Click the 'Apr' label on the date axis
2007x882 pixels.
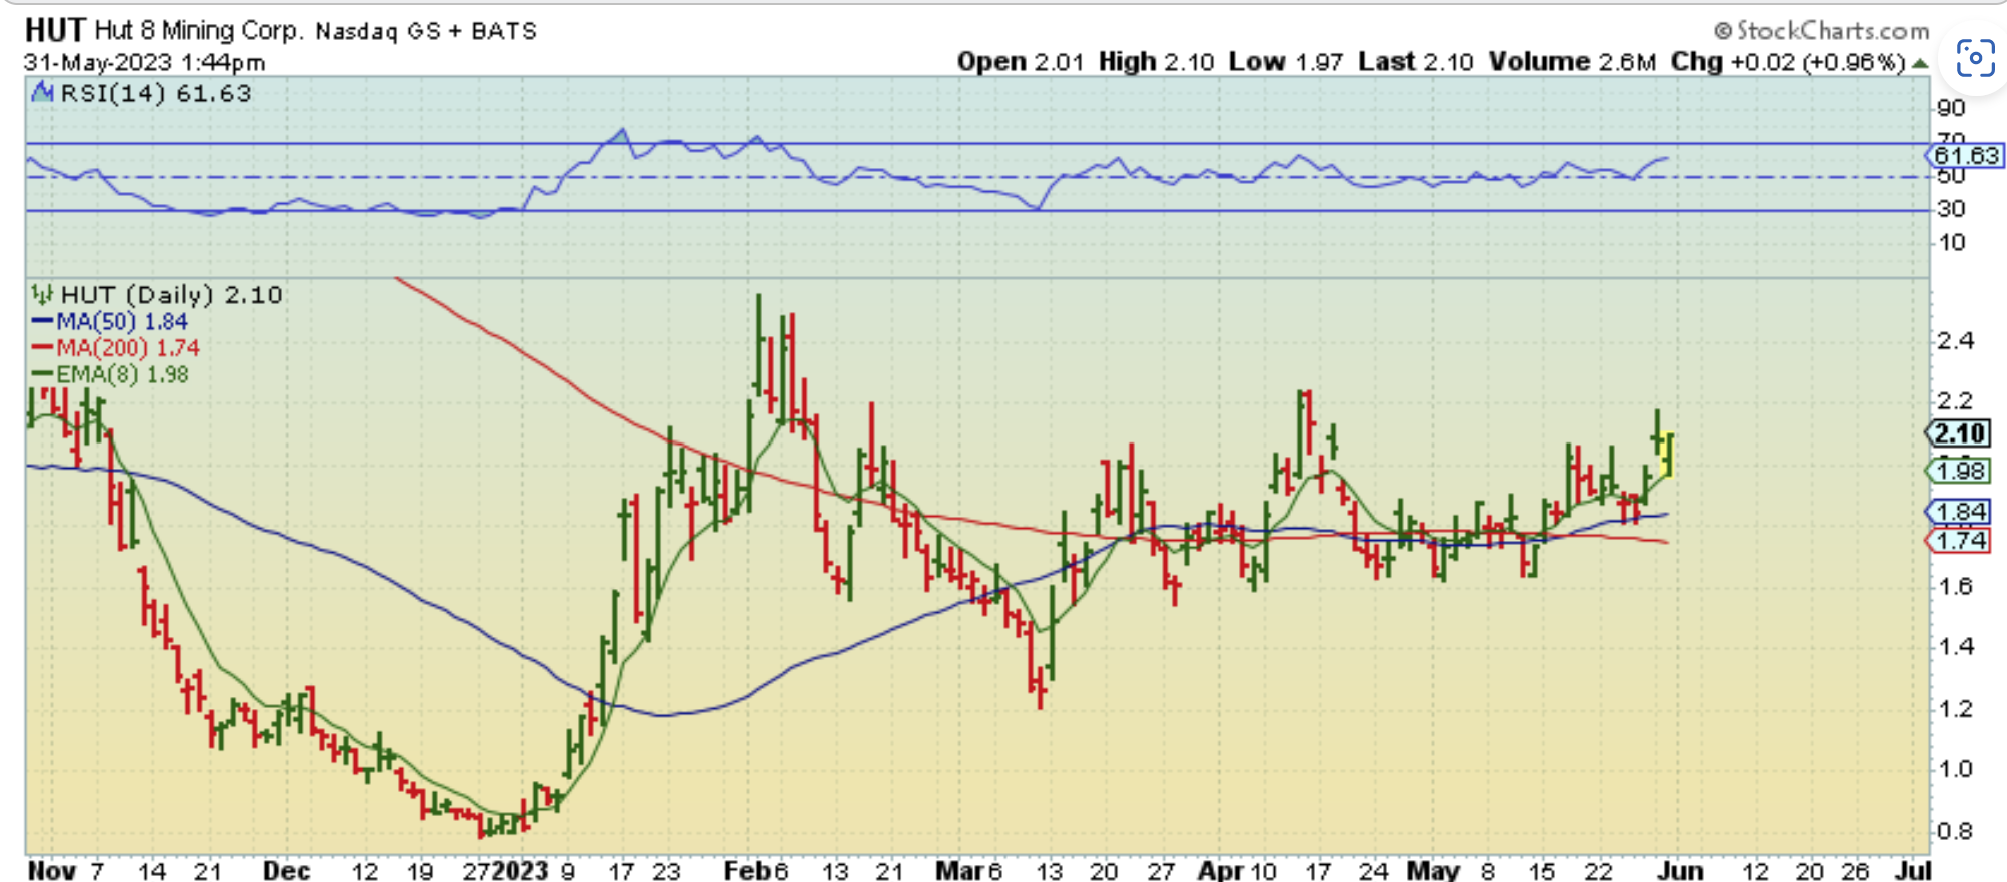pos(1221,870)
